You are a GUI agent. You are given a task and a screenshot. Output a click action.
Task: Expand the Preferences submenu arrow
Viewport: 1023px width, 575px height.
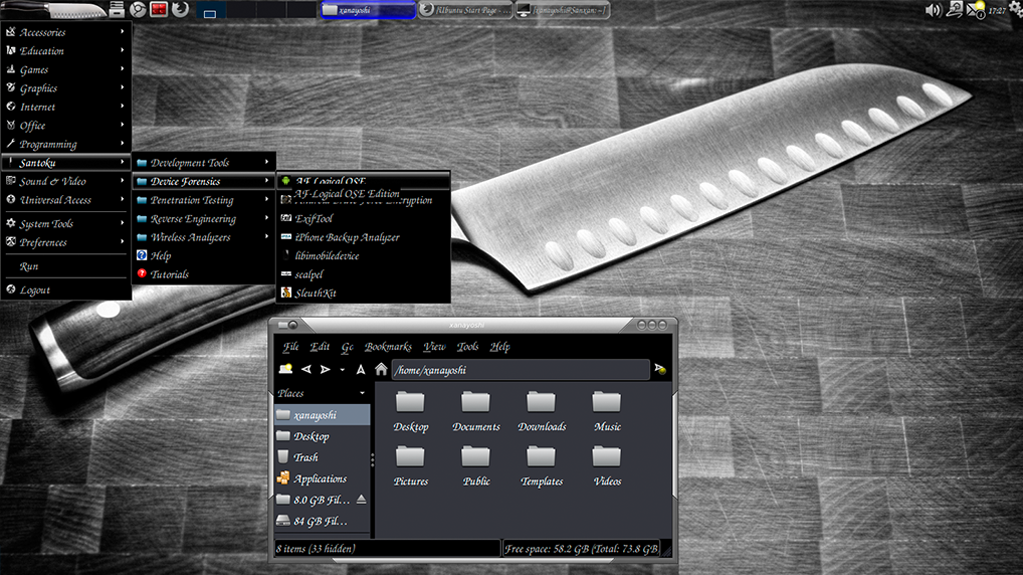pos(122,242)
